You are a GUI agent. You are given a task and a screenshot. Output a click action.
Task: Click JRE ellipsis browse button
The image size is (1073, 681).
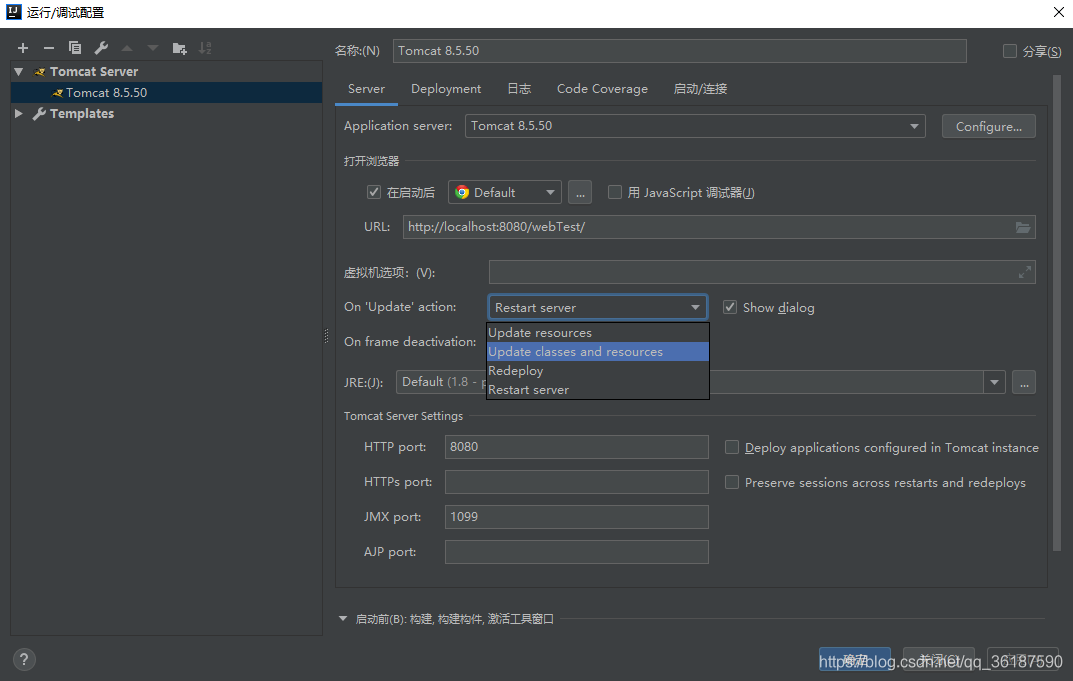[1024, 383]
